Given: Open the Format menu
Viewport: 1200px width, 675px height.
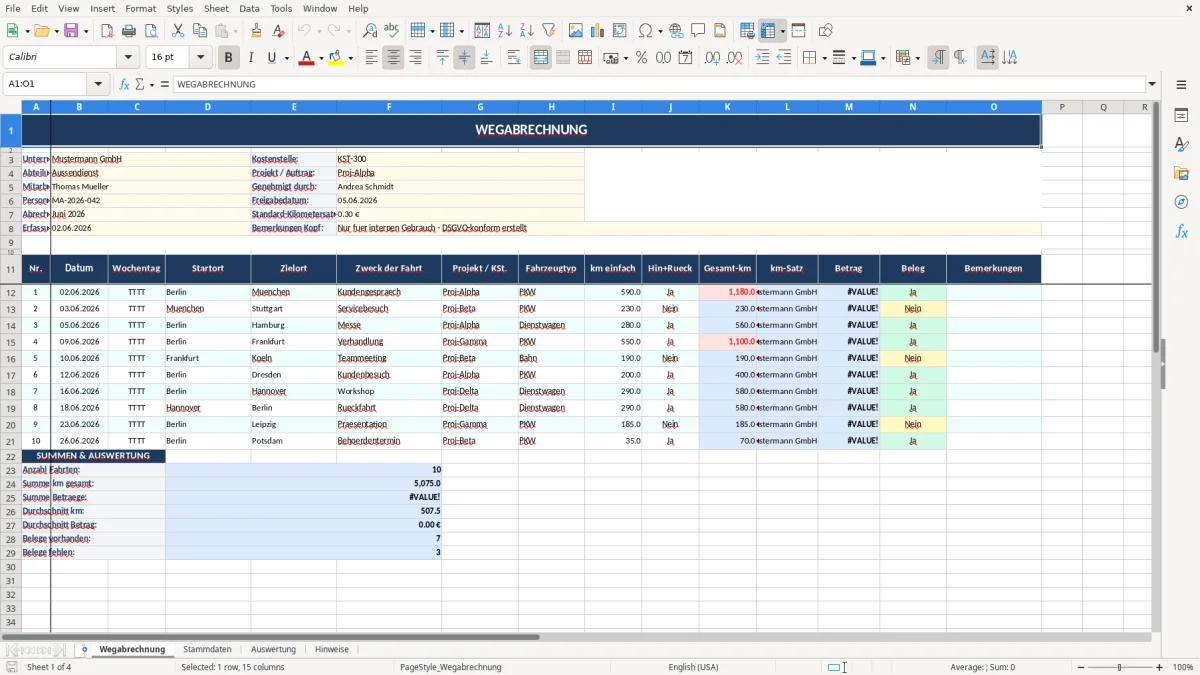Looking at the screenshot, I should (x=140, y=8).
